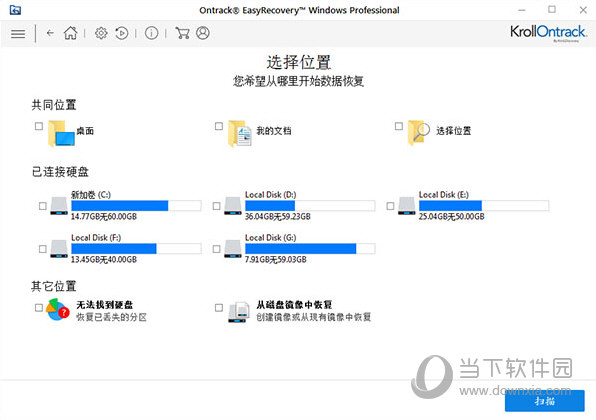Click the 创建镜像或从现有镜像中恢复 description
The height and width of the screenshot is (420, 596).
pyautogui.click(x=314, y=317)
